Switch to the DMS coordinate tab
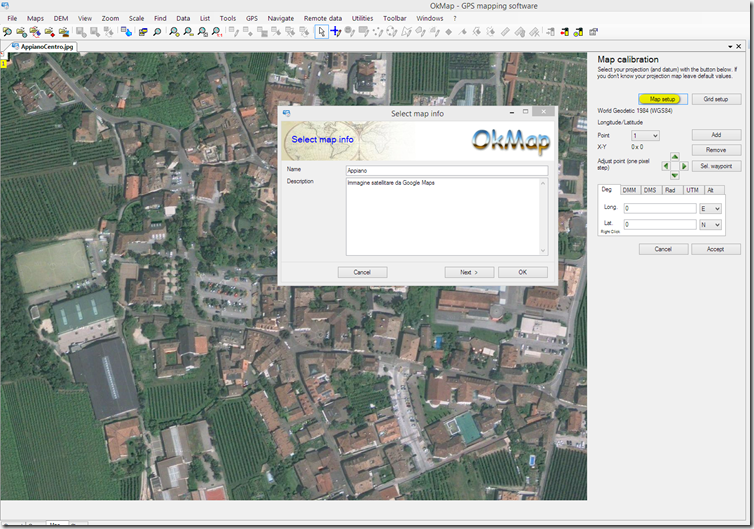 click(x=650, y=190)
